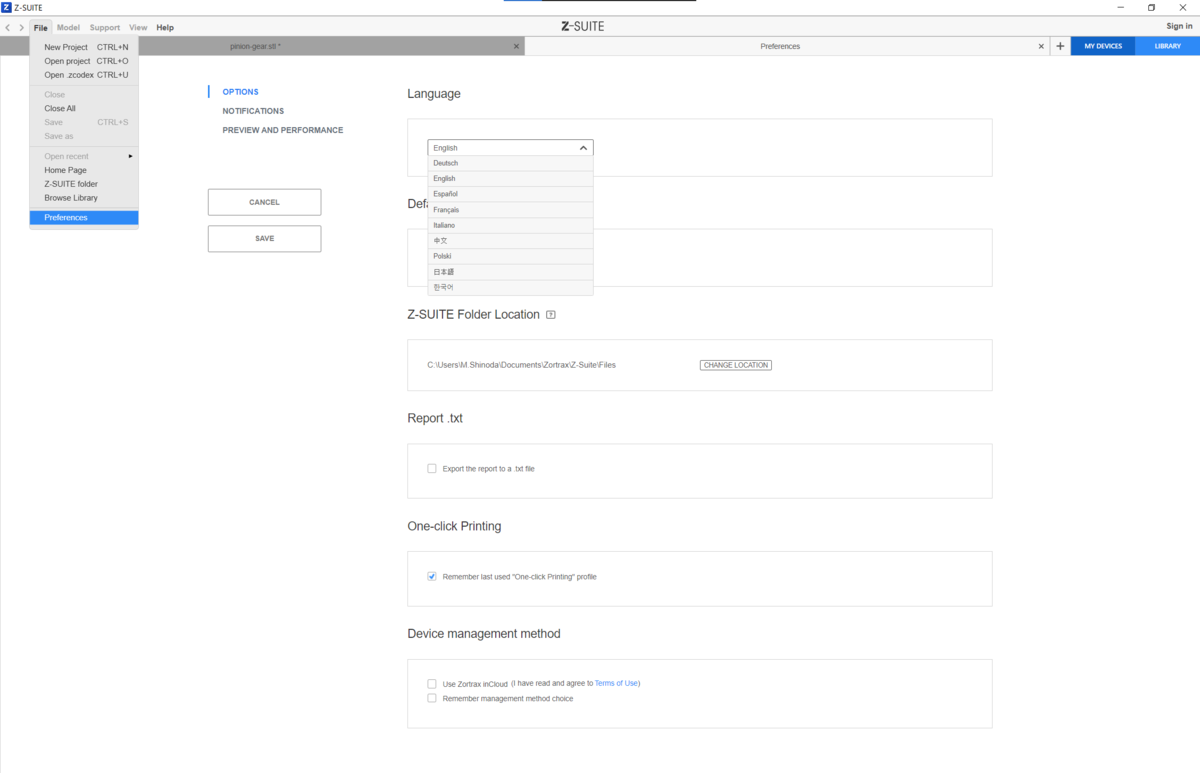
Task: Click the Z-SUITE logo icon in title bar
Action: point(7,7)
